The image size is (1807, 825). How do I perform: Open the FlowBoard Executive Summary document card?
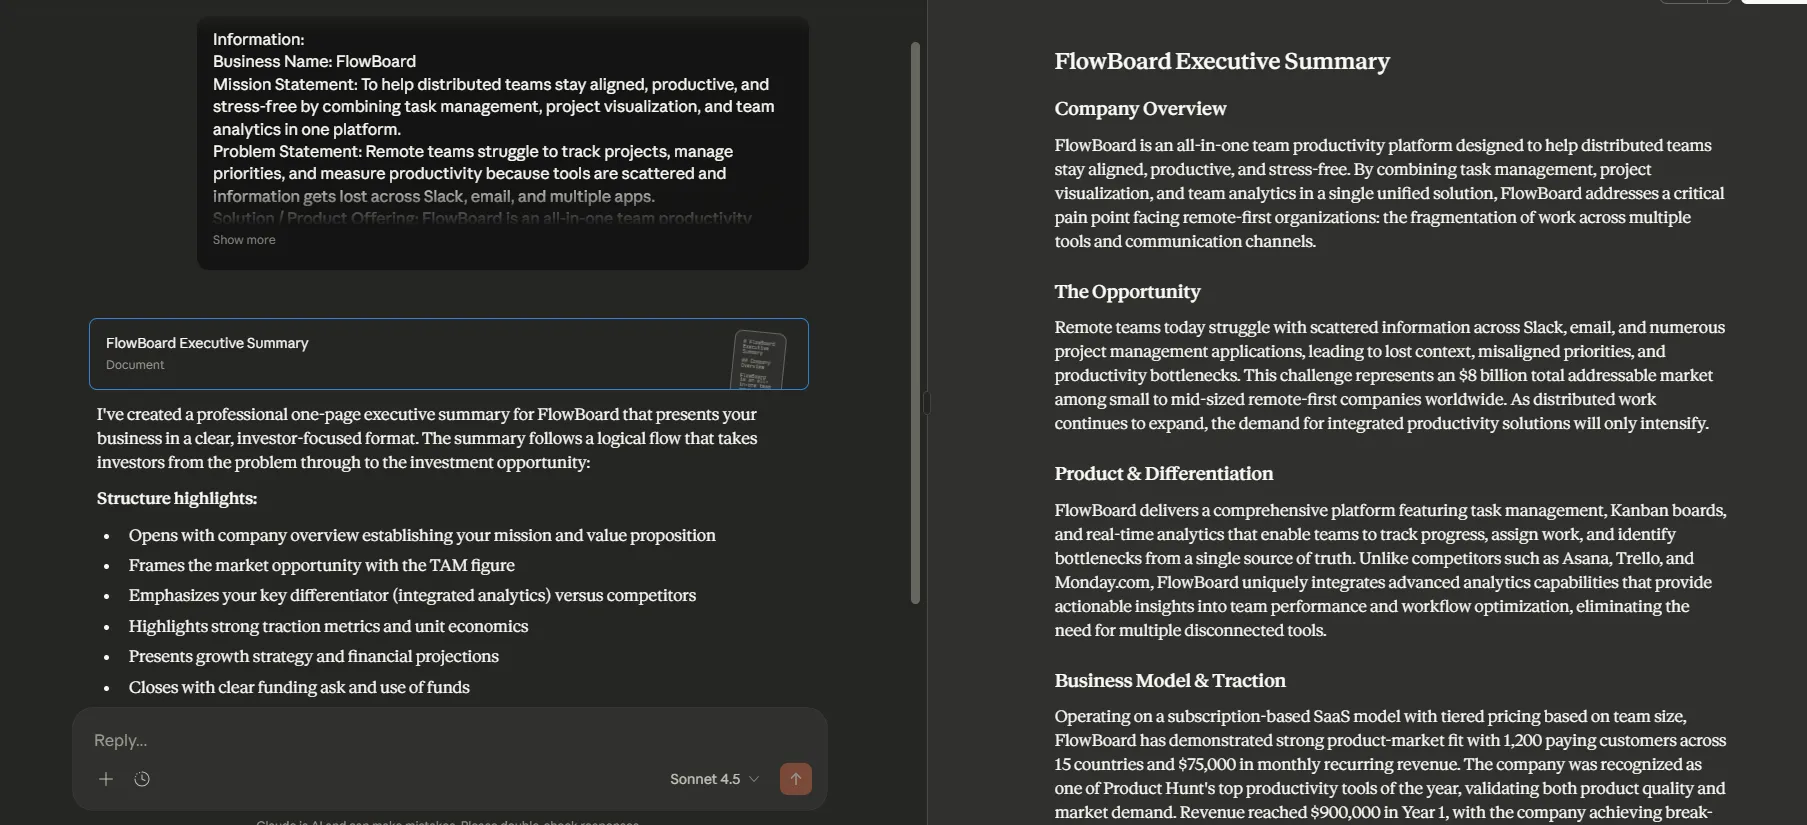click(x=449, y=354)
